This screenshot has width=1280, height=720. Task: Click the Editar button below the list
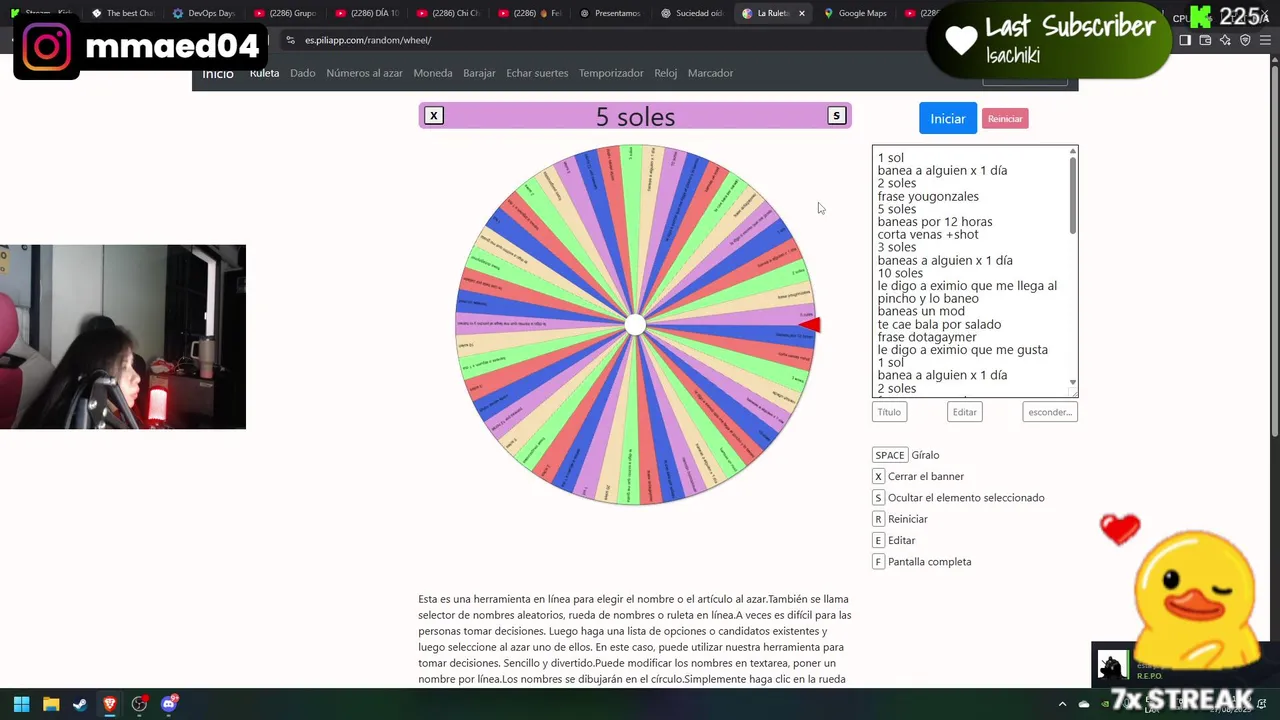coord(965,412)
